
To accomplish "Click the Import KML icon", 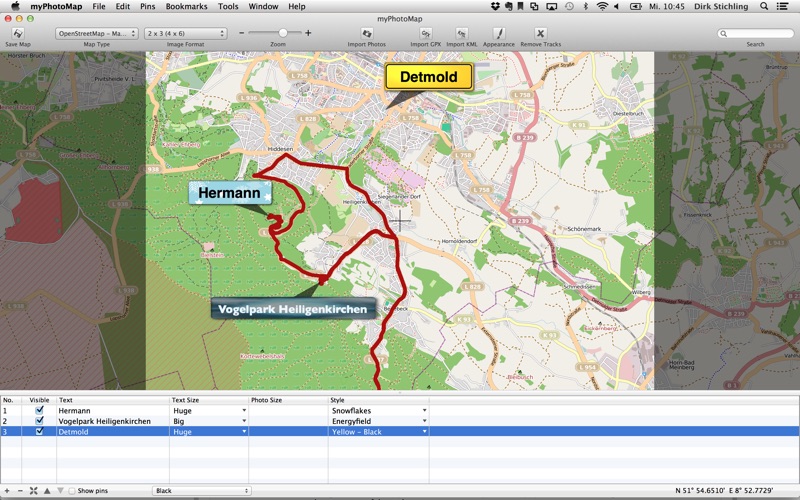I will coord(461,34).
